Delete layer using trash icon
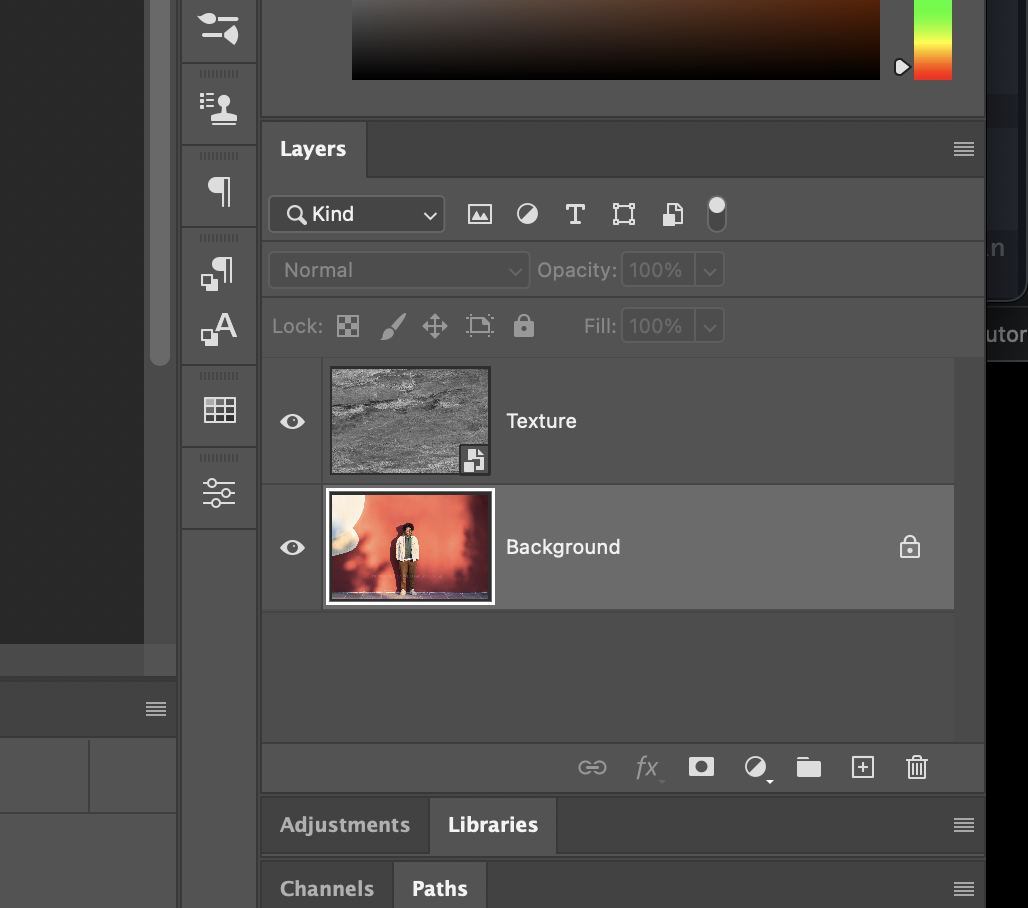 [x=916, y=767]
